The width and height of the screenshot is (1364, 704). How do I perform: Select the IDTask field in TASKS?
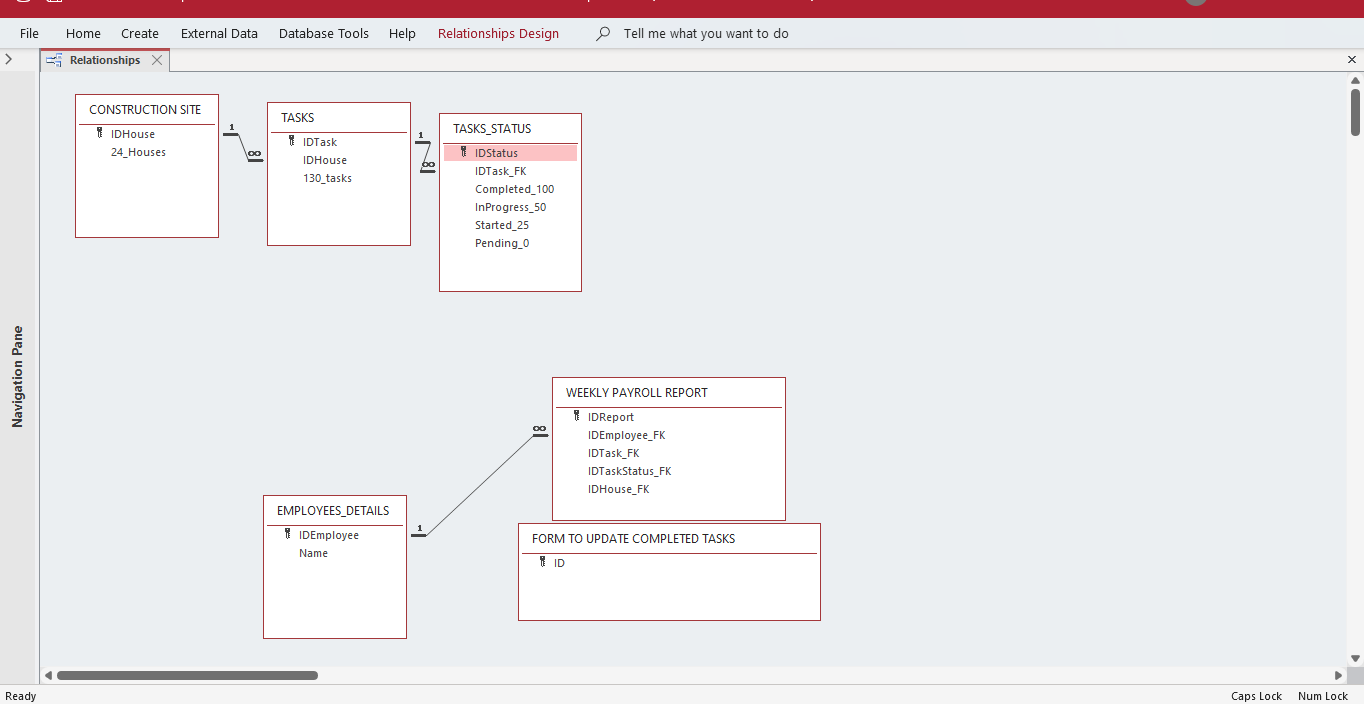coord(320,142)
